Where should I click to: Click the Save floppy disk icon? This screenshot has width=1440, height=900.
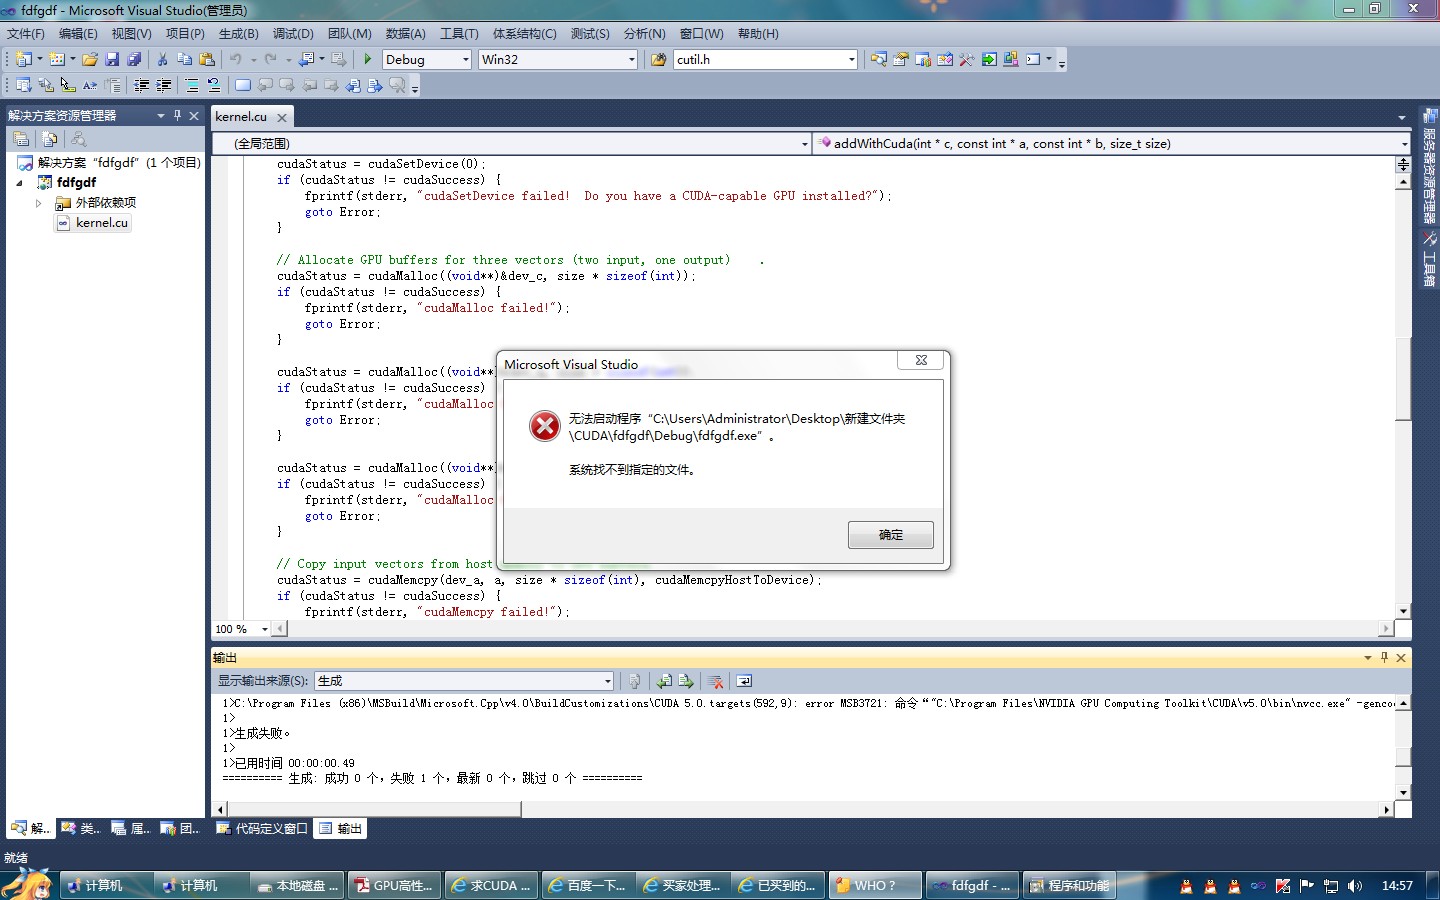pyautogui.click(x=112, y=60)
